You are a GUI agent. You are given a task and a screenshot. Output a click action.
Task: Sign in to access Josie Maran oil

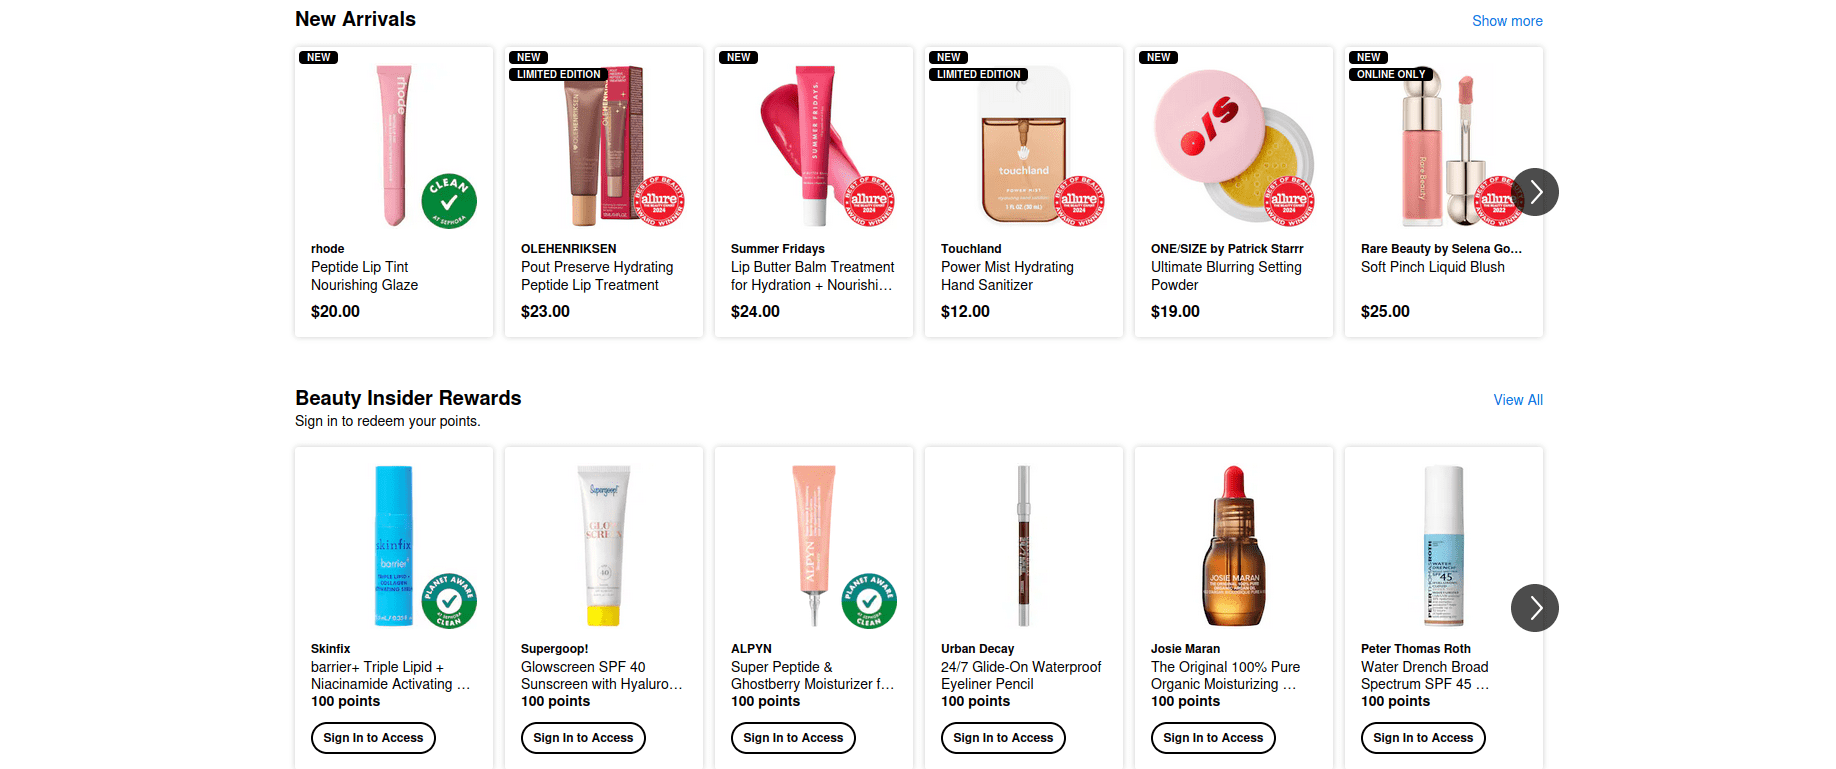coord(1213,738)
